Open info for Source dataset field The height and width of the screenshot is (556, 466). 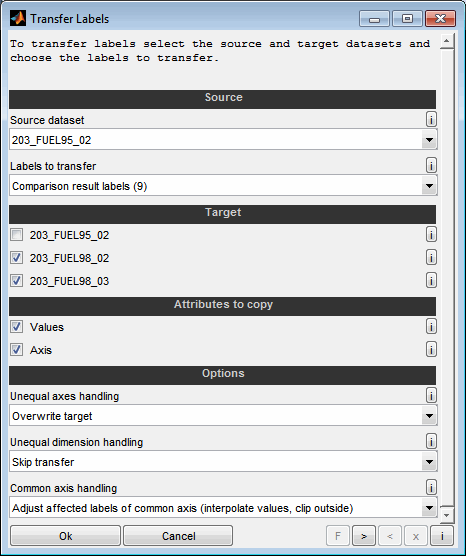pos(431,119)
